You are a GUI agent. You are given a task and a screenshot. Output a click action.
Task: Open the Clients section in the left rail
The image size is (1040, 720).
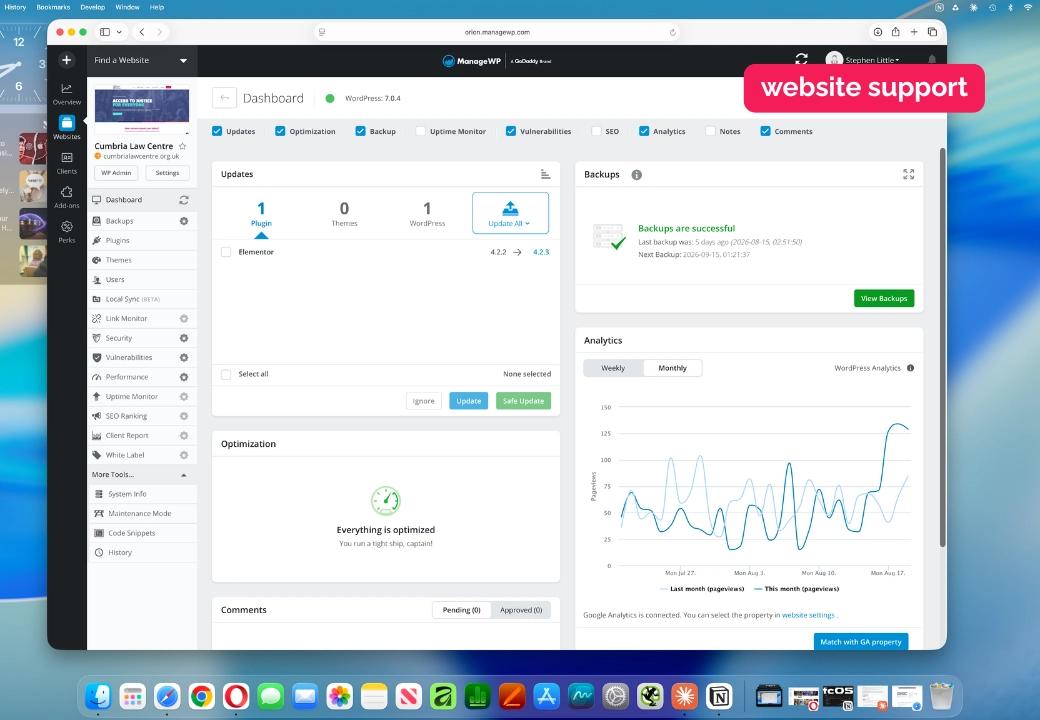coord(66,163)
